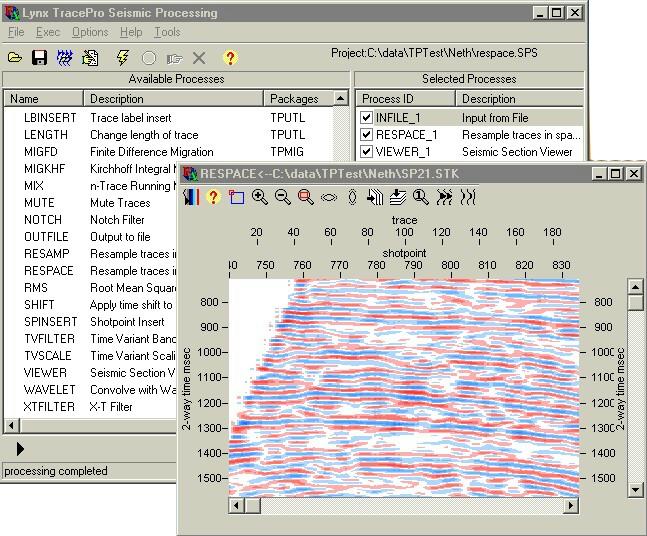The width and height of the screenshot is (647, 536).
Task: Click the viewer horizontal scrollbar left arrow
Action: [x=236, y=505]
